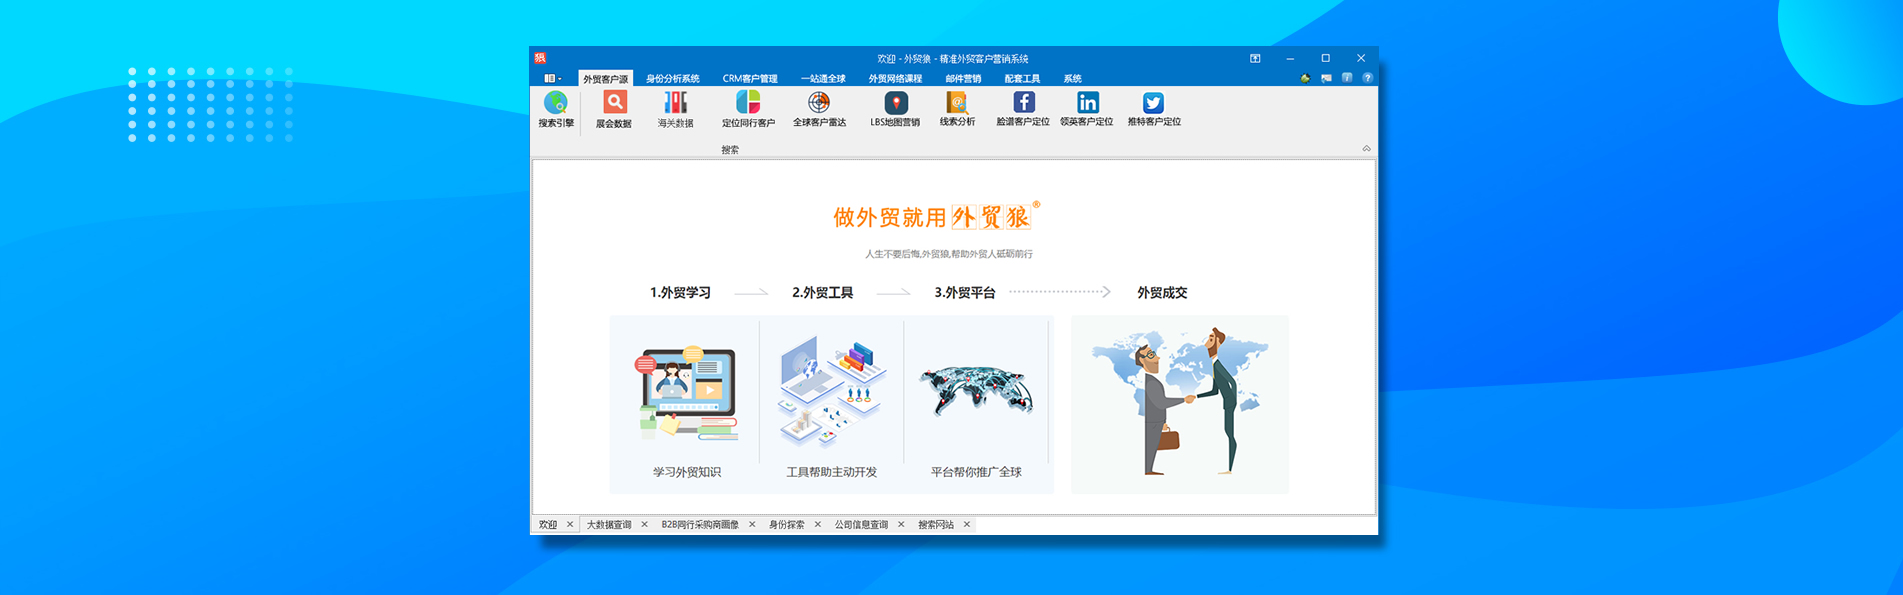Viewport: 1903px width, 595px height.
Task: Switch to the 系统 ribbon tab
Action: click(1072, 79)
